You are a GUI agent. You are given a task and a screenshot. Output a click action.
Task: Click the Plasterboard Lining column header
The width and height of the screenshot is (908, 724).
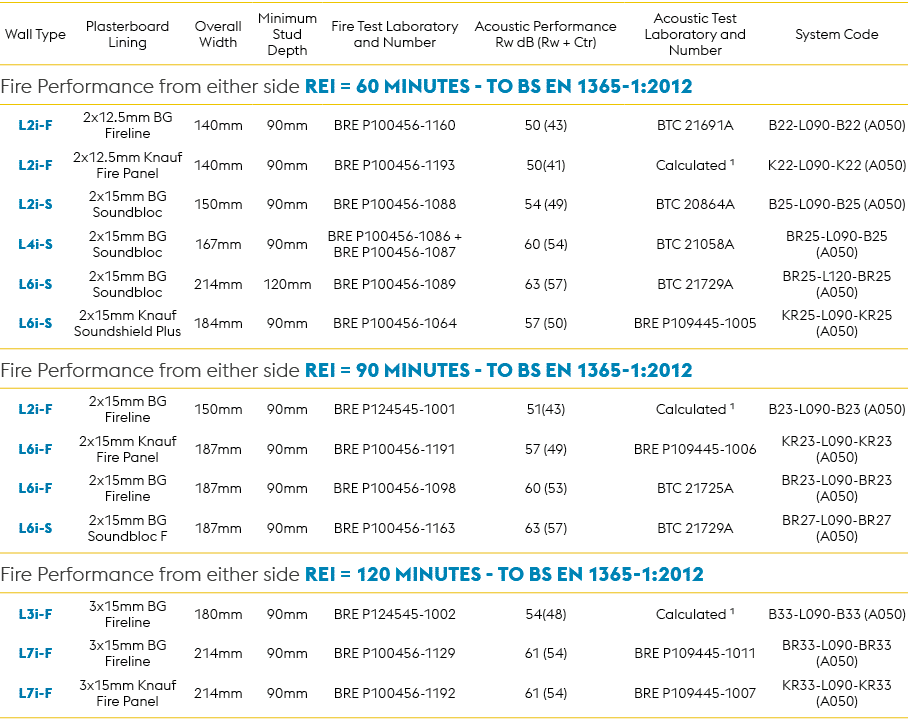click(x=127, y=34)
